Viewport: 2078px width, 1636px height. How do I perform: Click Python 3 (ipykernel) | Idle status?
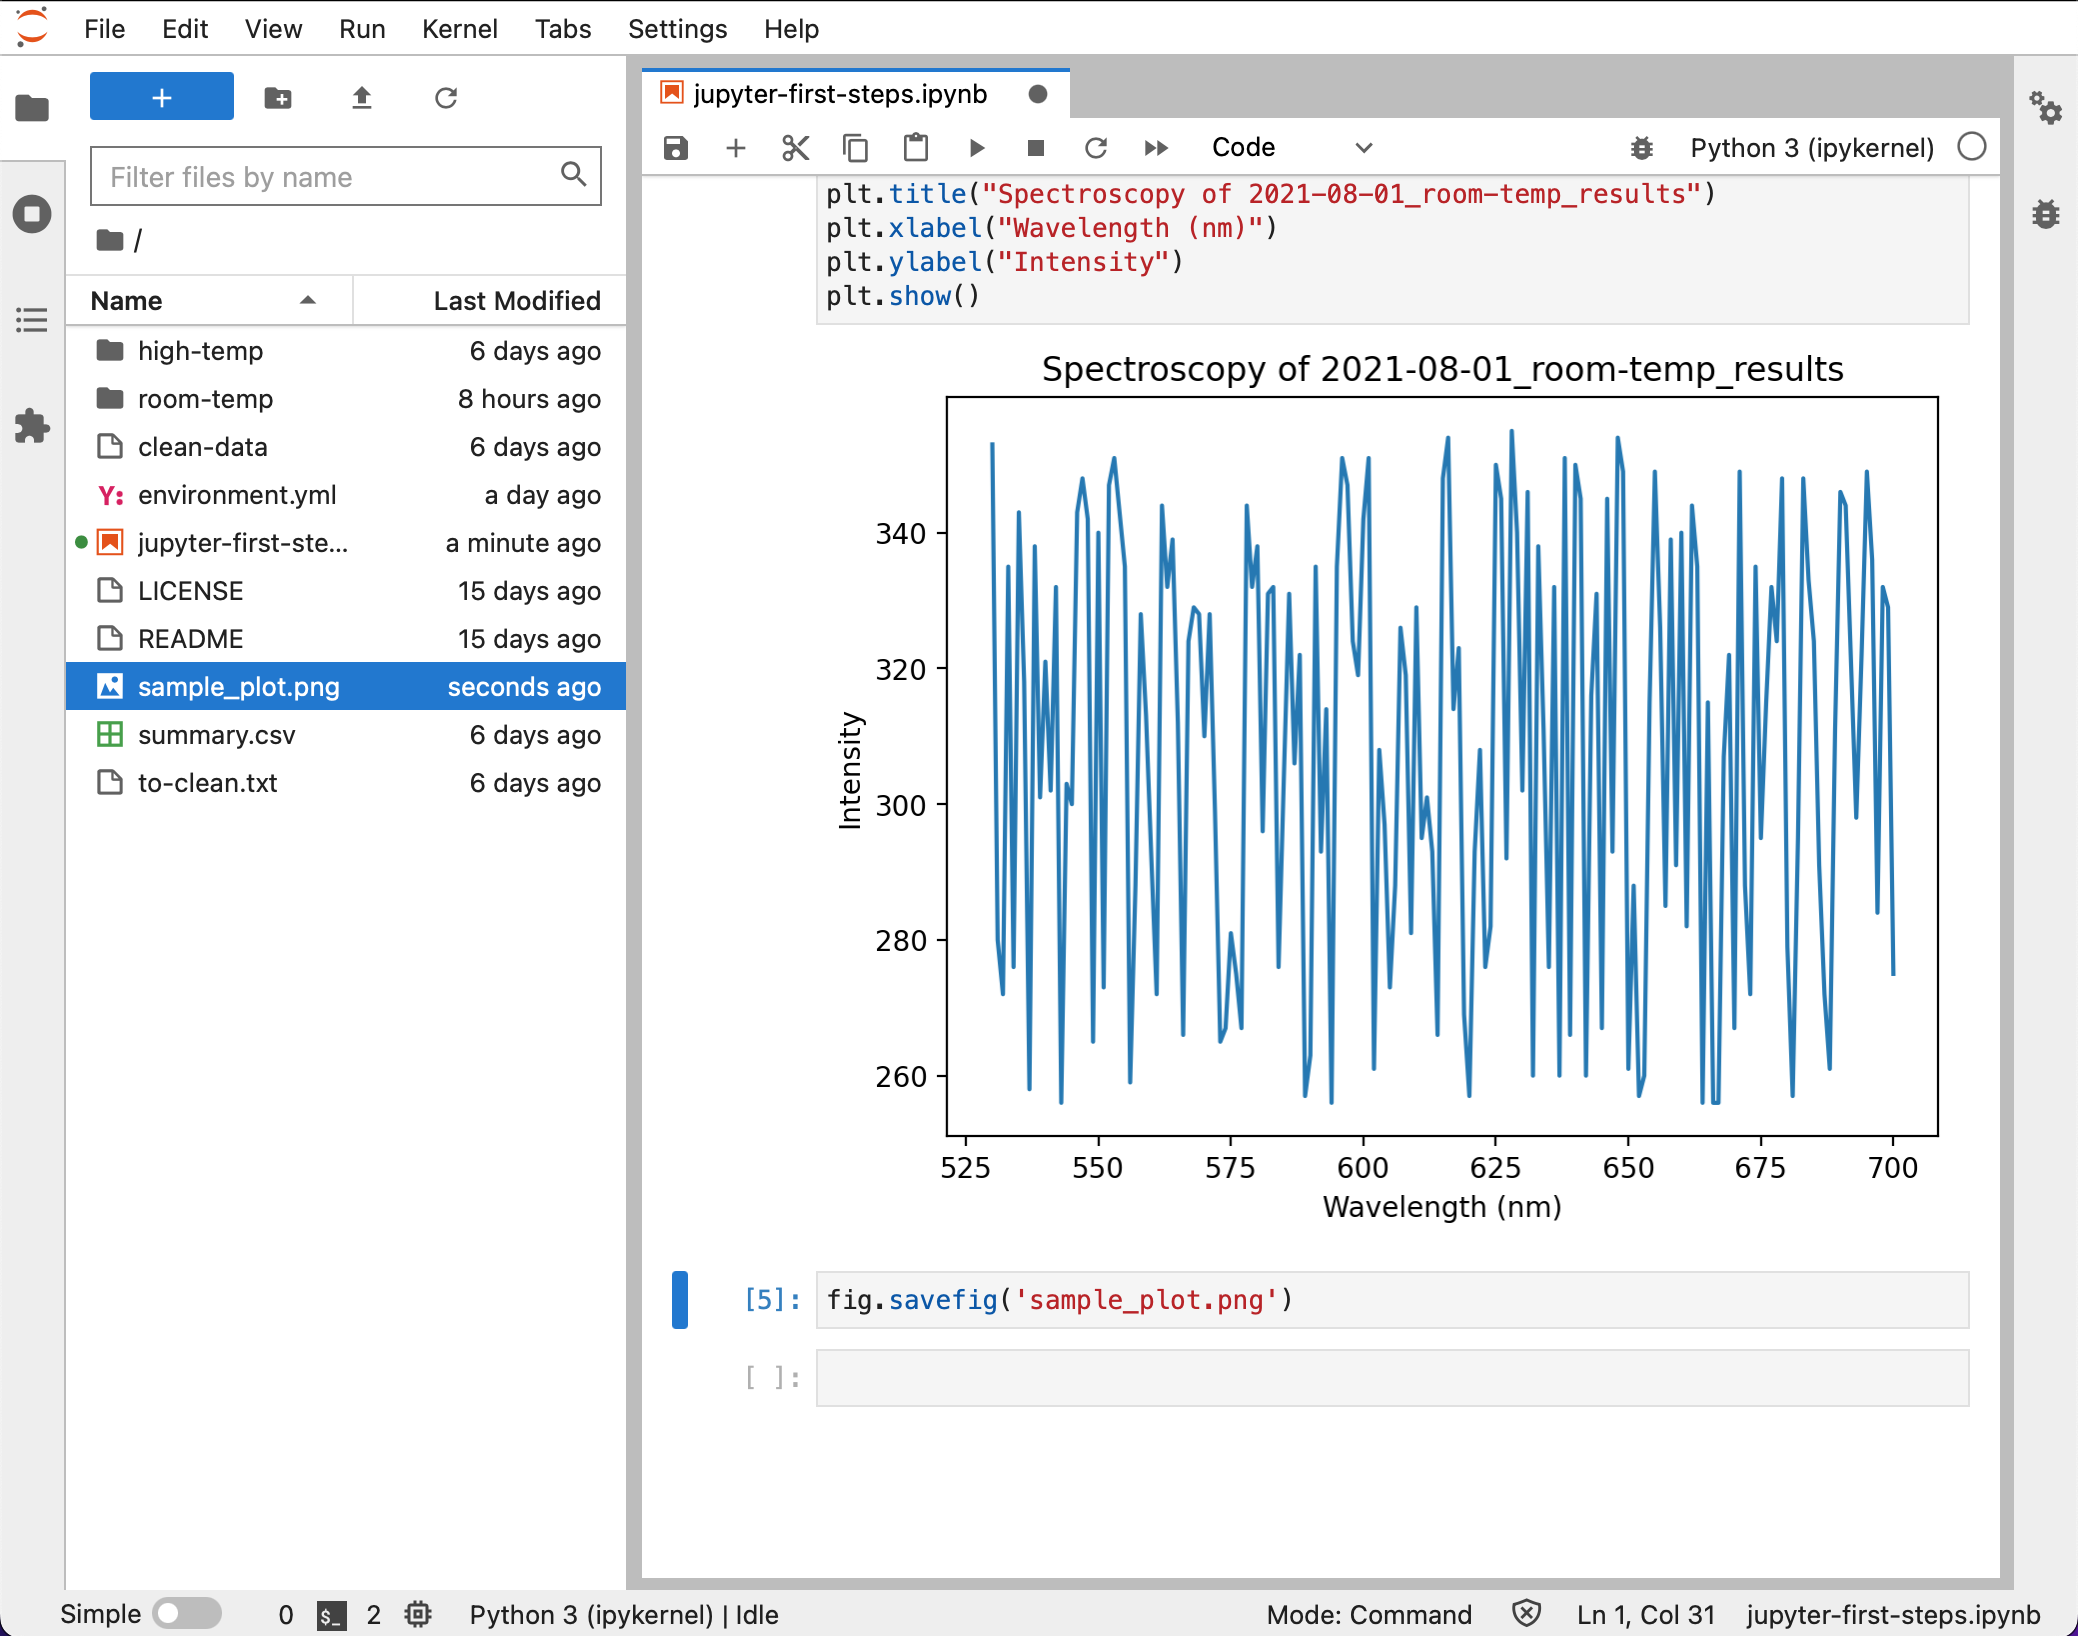pyautogui.click(x=624, y=1614)
